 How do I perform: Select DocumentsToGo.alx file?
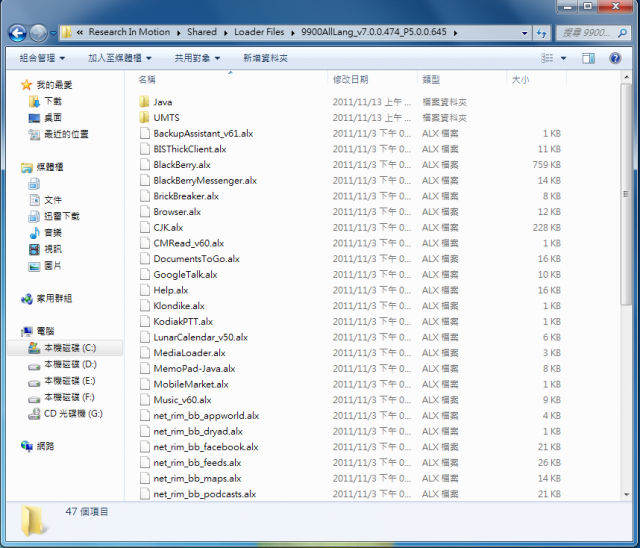tap(196, 259)
